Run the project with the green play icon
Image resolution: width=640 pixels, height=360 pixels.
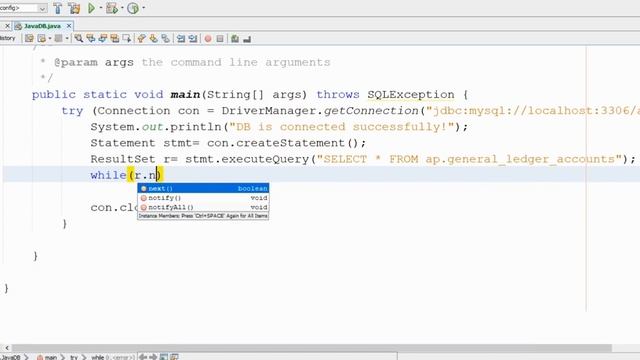click(91, 8)
